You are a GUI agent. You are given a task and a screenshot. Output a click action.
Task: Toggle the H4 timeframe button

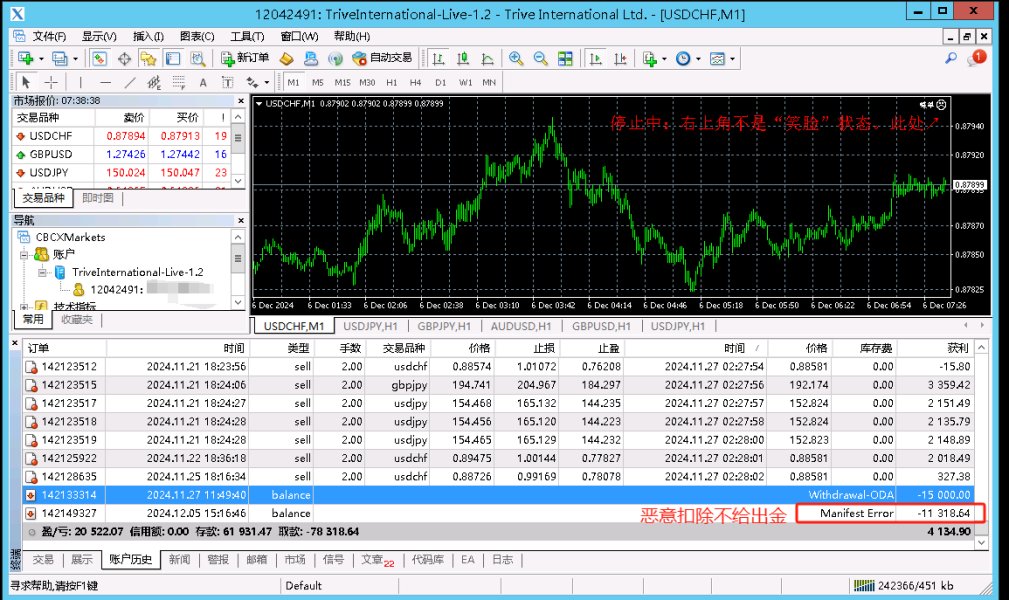click(x=415, y=82)
